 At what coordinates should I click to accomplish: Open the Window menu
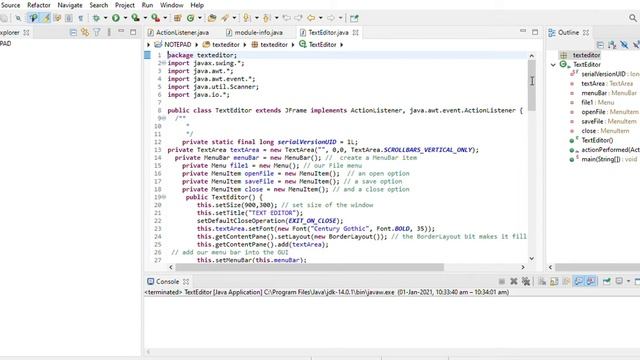[171, 5]
